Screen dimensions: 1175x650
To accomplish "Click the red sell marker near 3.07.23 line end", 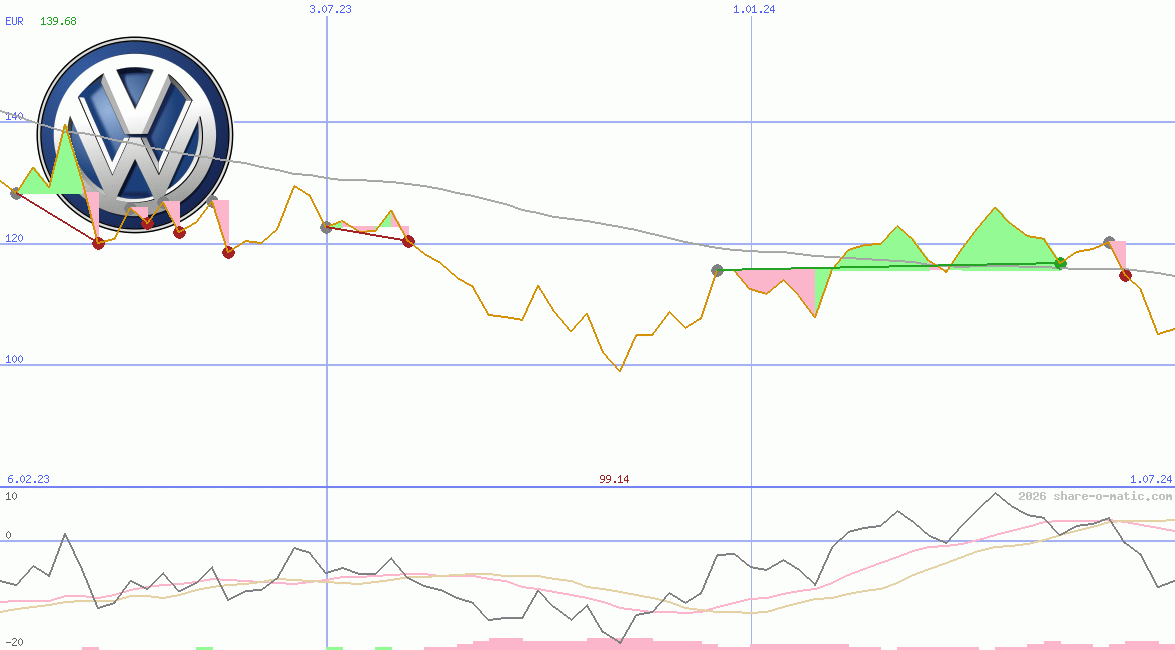I will click(408, 241).
